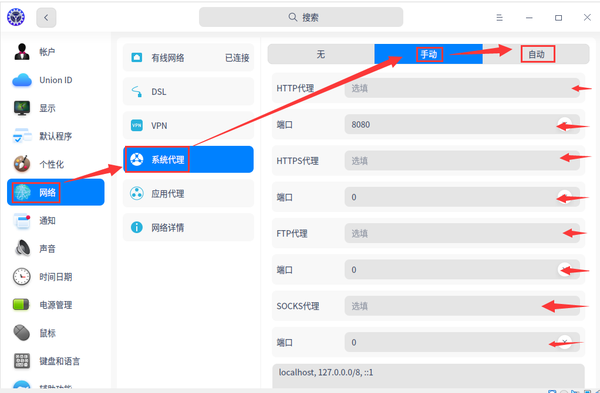Click the HTTPS port field

tap(462, 197)
